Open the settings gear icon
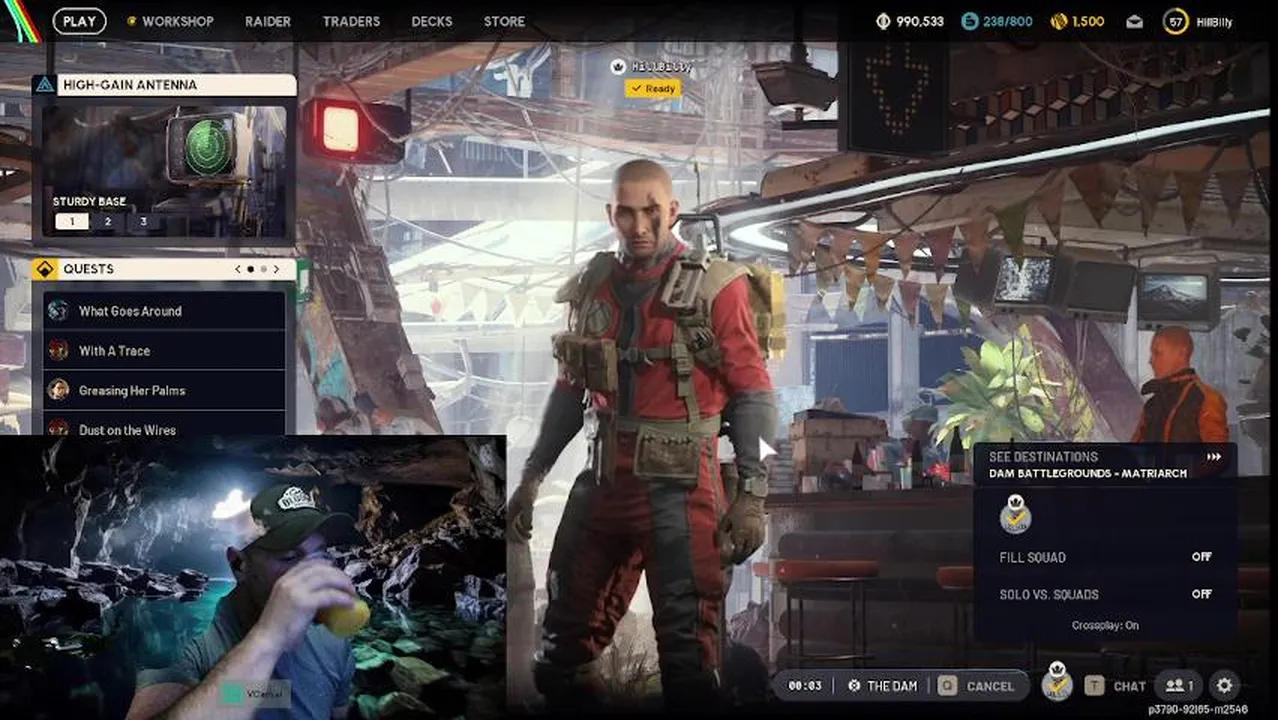Image resolution: width=1278 pixels, height=720 pixels. 1225,686
